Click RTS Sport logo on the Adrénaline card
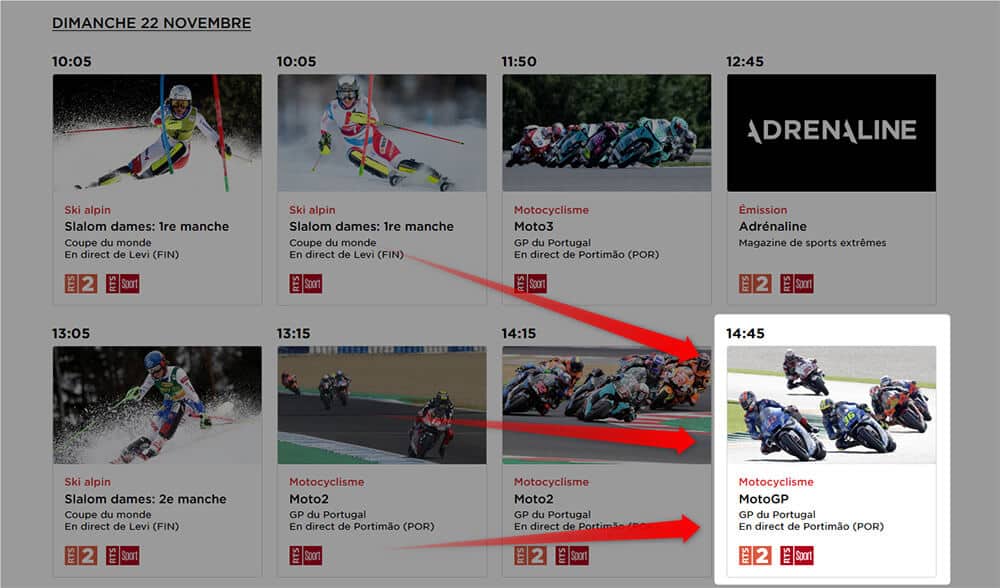The width and height of the screenshot is (1000, 588). 797,283
